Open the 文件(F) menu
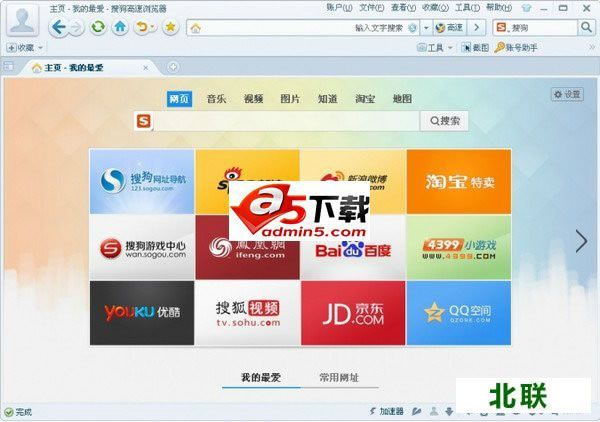The width and height of the screenshot is (600, 422). [372, 7]
